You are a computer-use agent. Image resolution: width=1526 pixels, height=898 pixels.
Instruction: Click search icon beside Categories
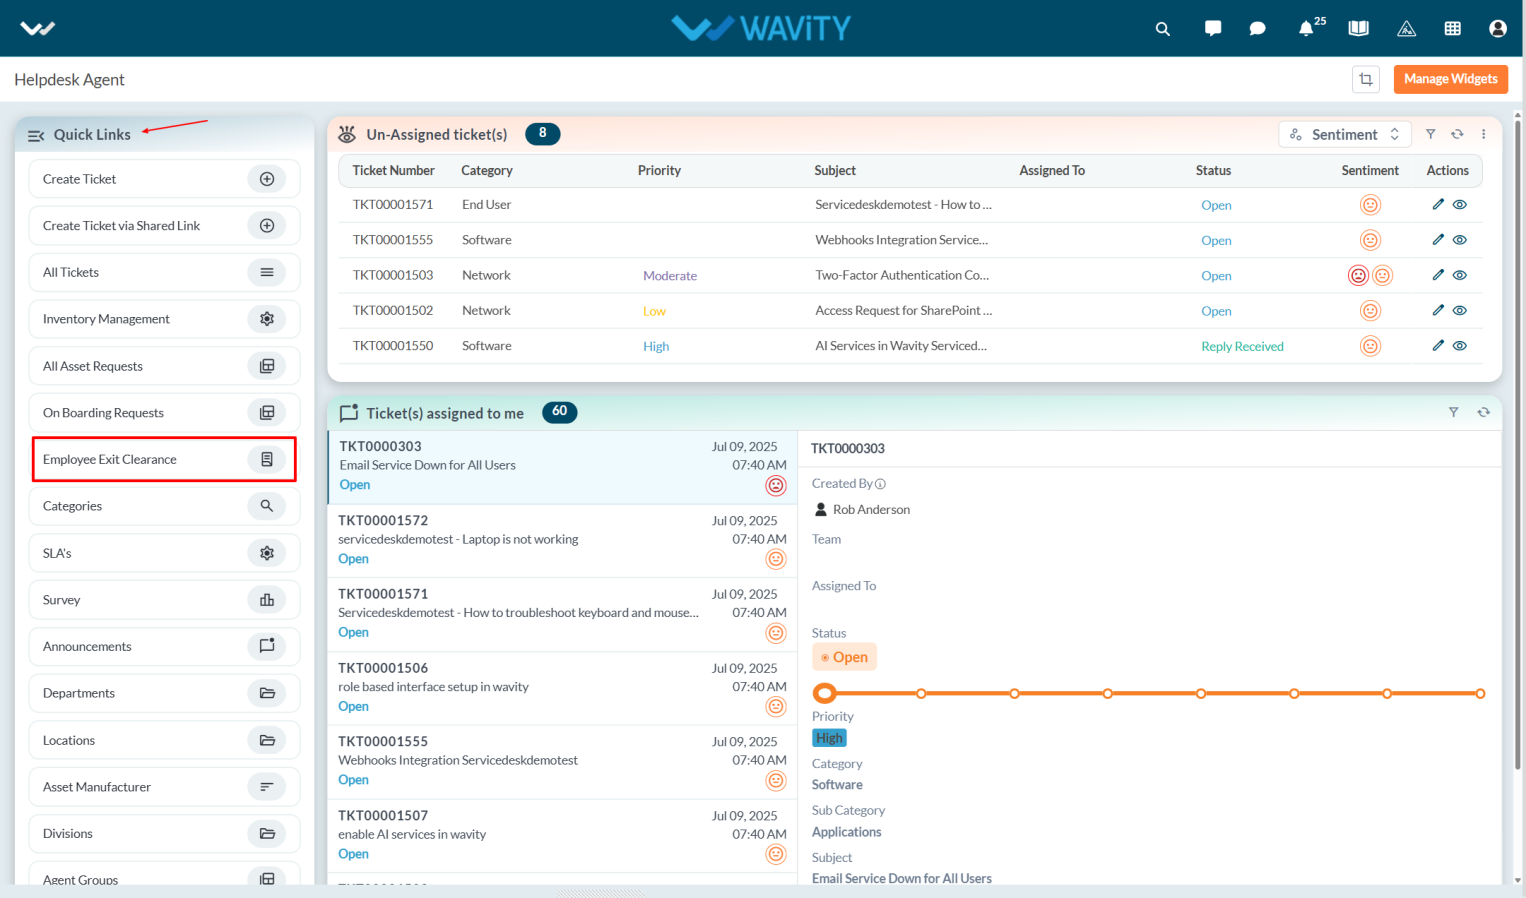pos(267,506)
